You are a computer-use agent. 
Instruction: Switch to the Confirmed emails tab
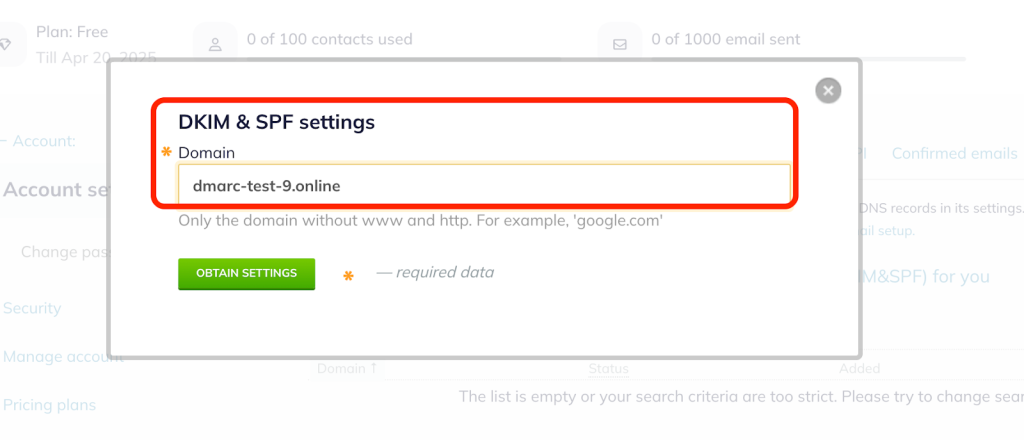[954, 153]
